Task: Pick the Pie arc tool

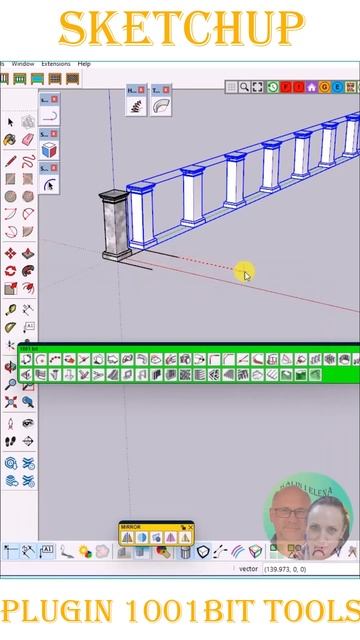Action: click(x=28, y=231)
